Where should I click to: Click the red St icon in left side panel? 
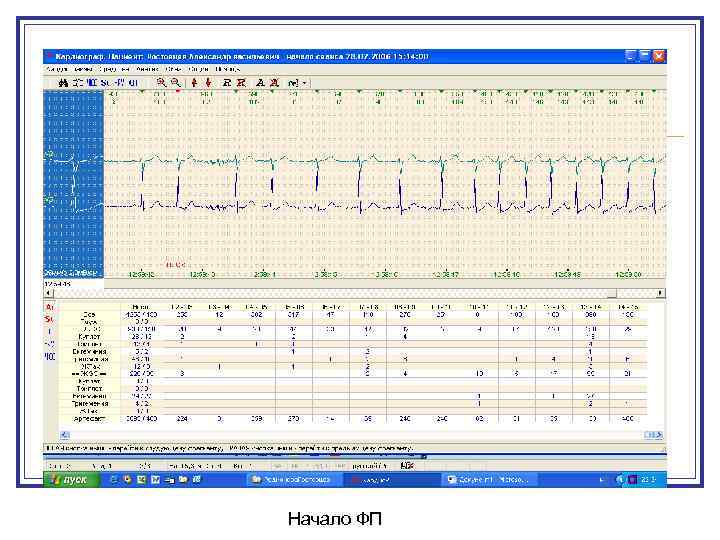tap(49, 319)
